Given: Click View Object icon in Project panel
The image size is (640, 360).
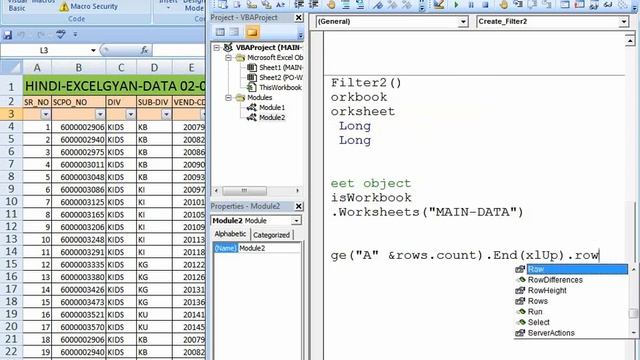Looking at the screenshot, I should pos(234,32).
